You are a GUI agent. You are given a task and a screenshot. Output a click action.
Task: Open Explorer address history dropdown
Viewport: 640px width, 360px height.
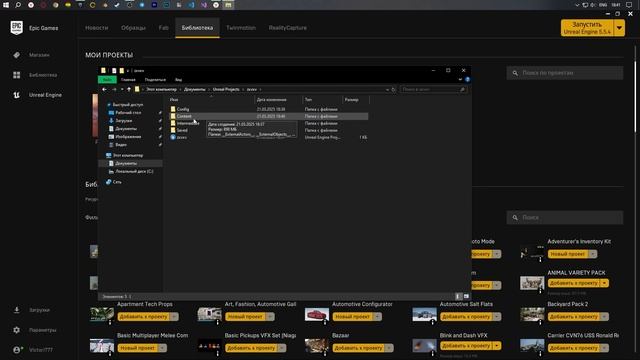click(387, 89)
